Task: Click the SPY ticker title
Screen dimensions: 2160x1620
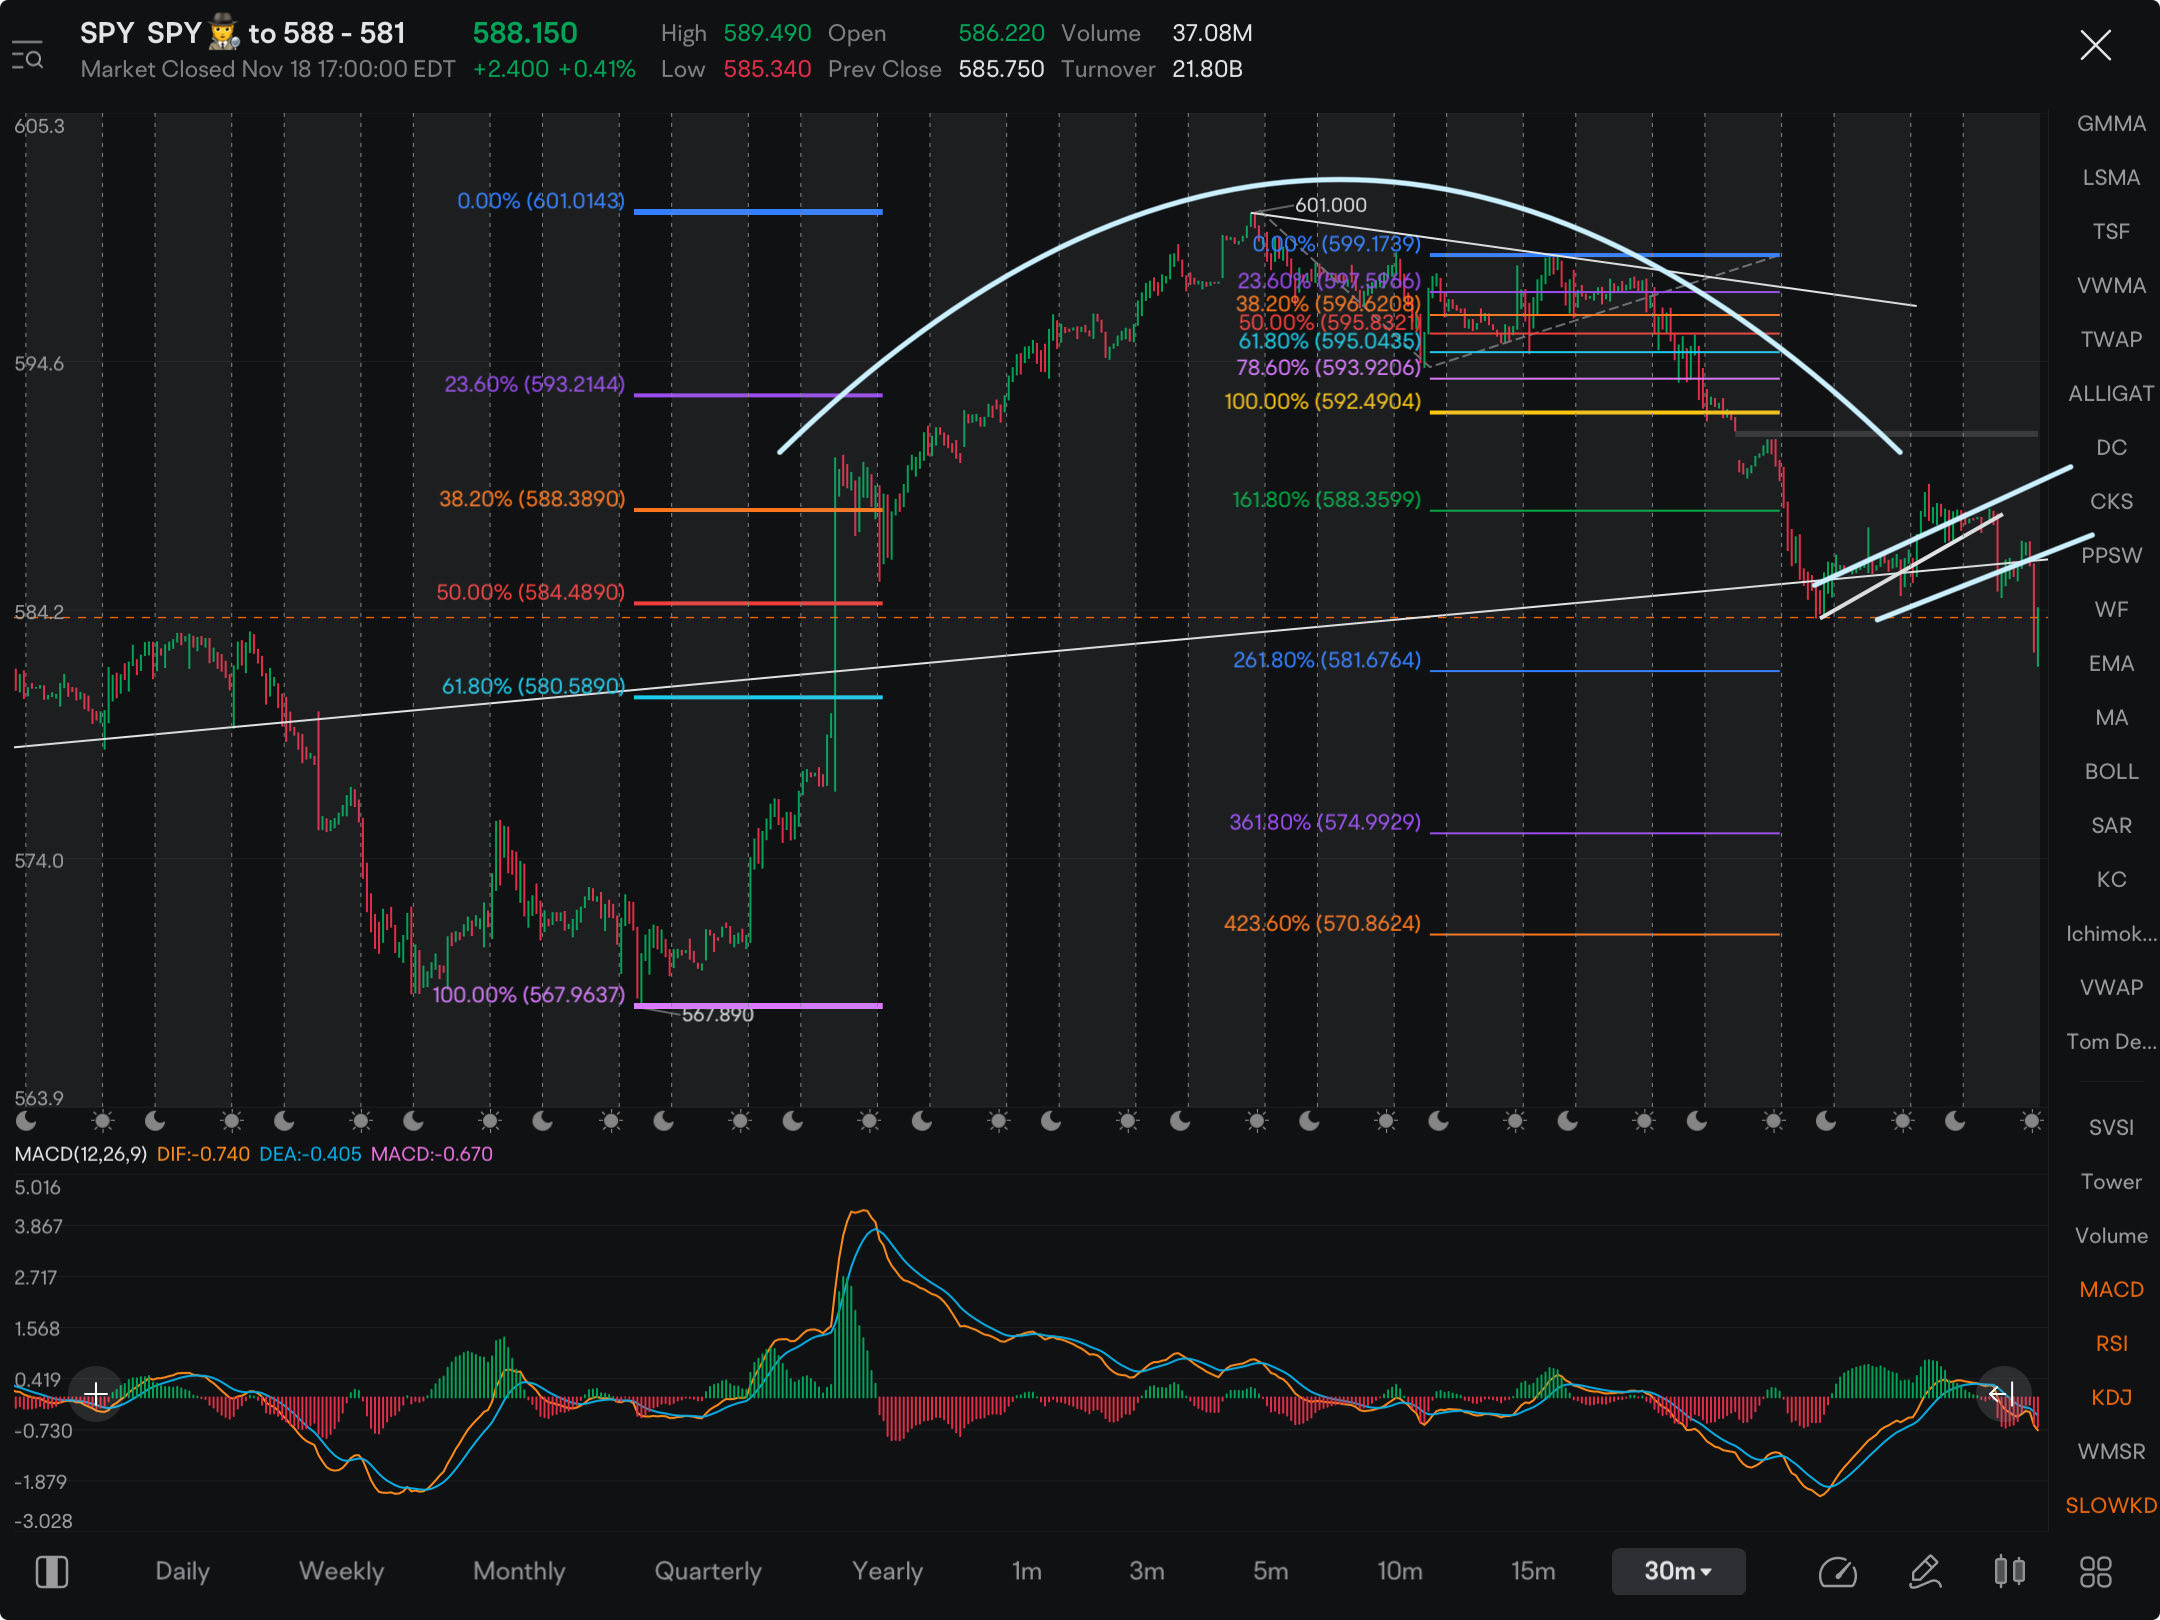Action: click(x=107, y=33)
